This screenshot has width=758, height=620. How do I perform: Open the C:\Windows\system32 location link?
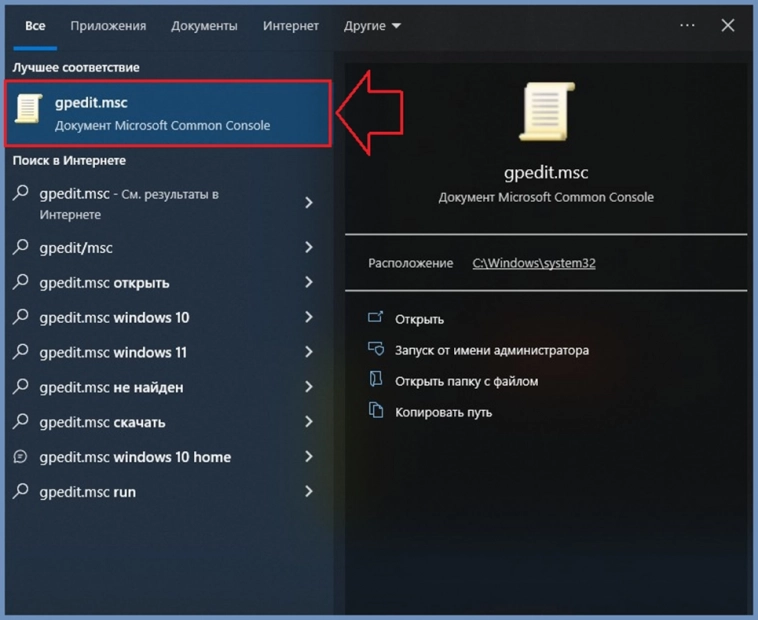tap(534, 263)
